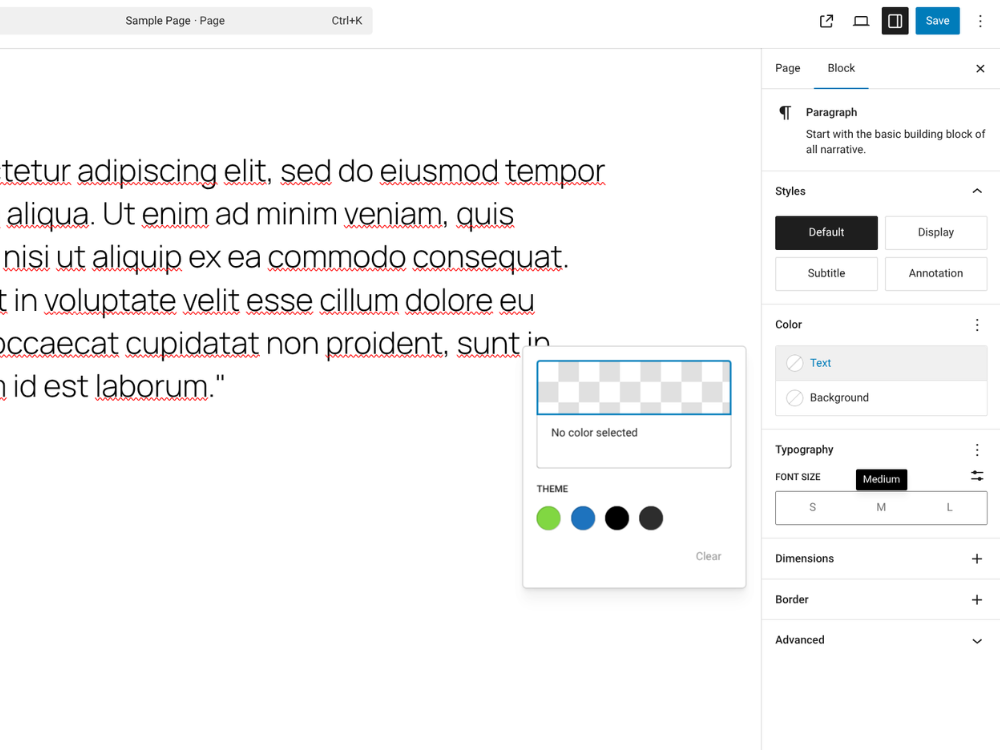The height and width of the screenshot is (750, 1000).
Task: Click the Paragraph block icon
Action: coord(785,112)
